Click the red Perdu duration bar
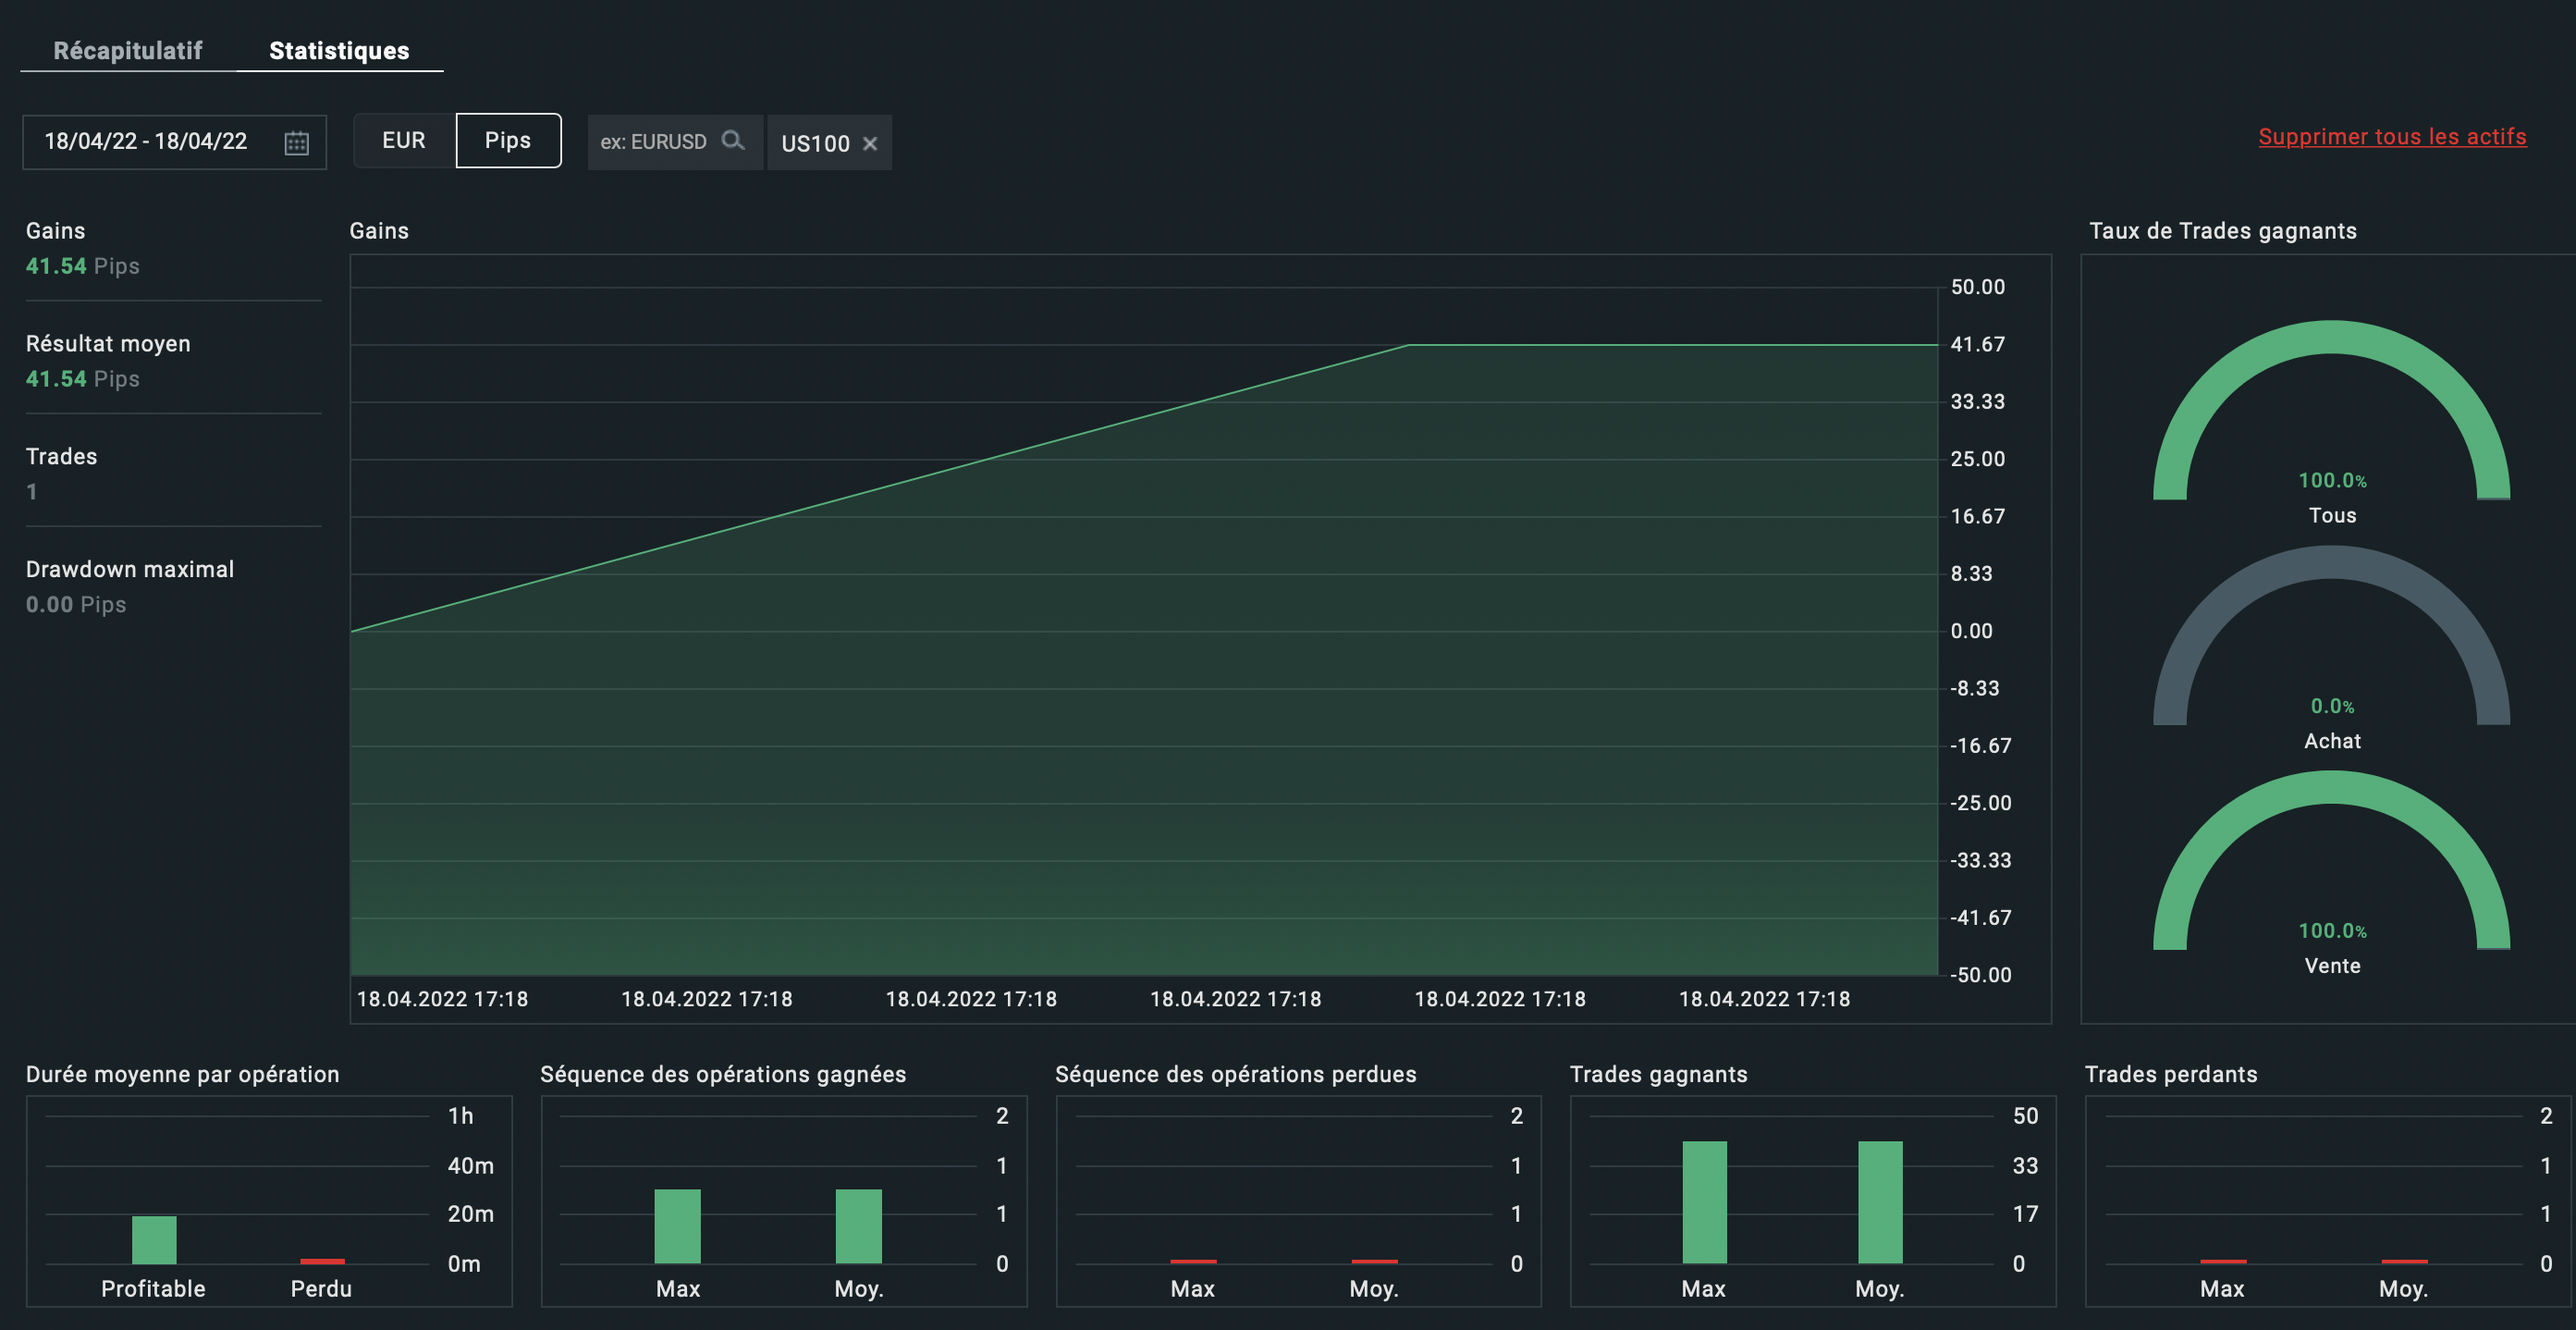Image resolution: width=2576 pixels, height=1330 pixels. (322, 1261)
